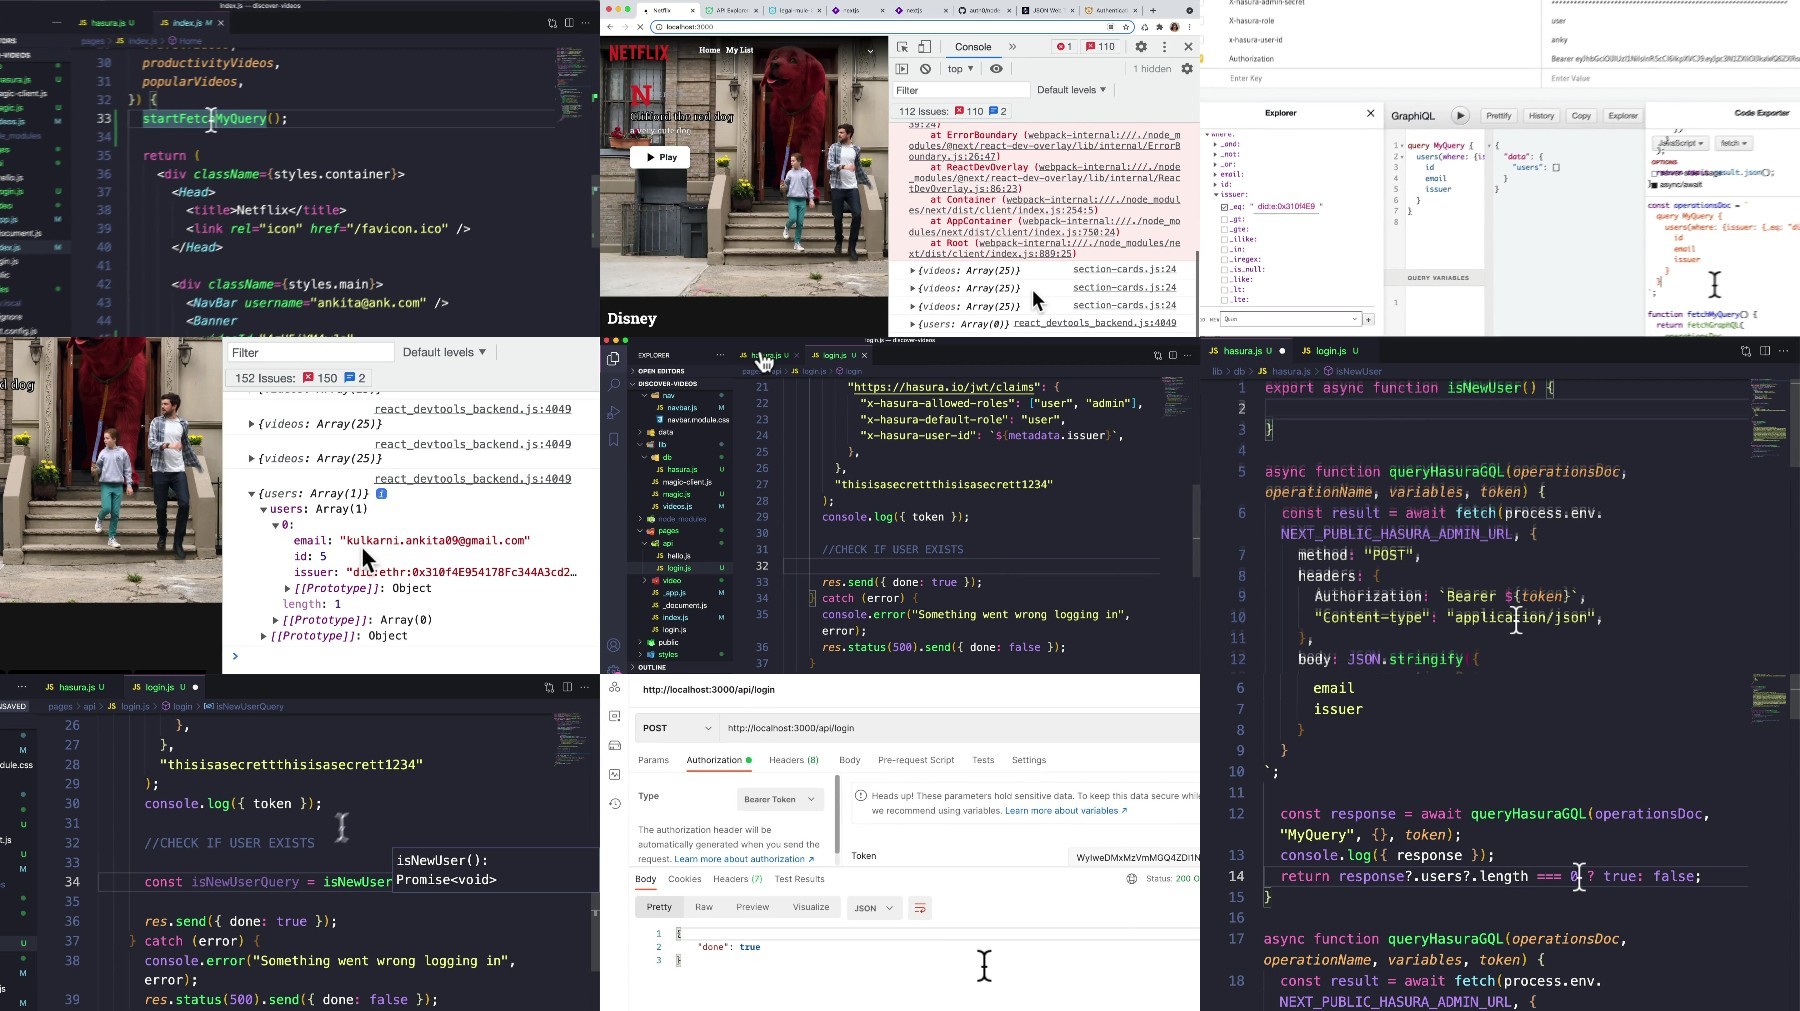Click the My List link in Netflix navbar
Screen dimensions: 1800x1011
[740, 50]
